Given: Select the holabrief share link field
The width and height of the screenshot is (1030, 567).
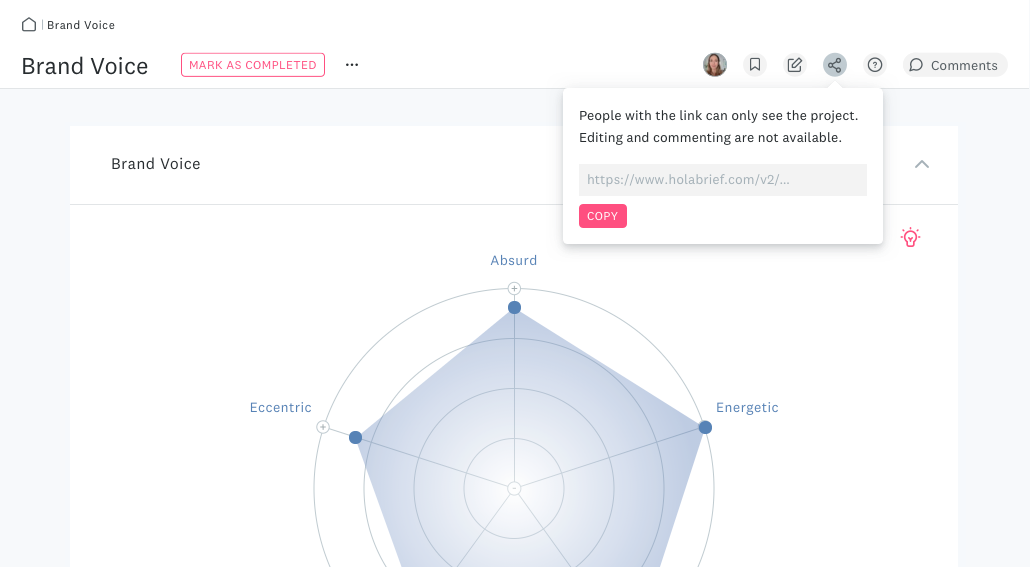Looking at the screenshot, I should (x=723, y=180).
